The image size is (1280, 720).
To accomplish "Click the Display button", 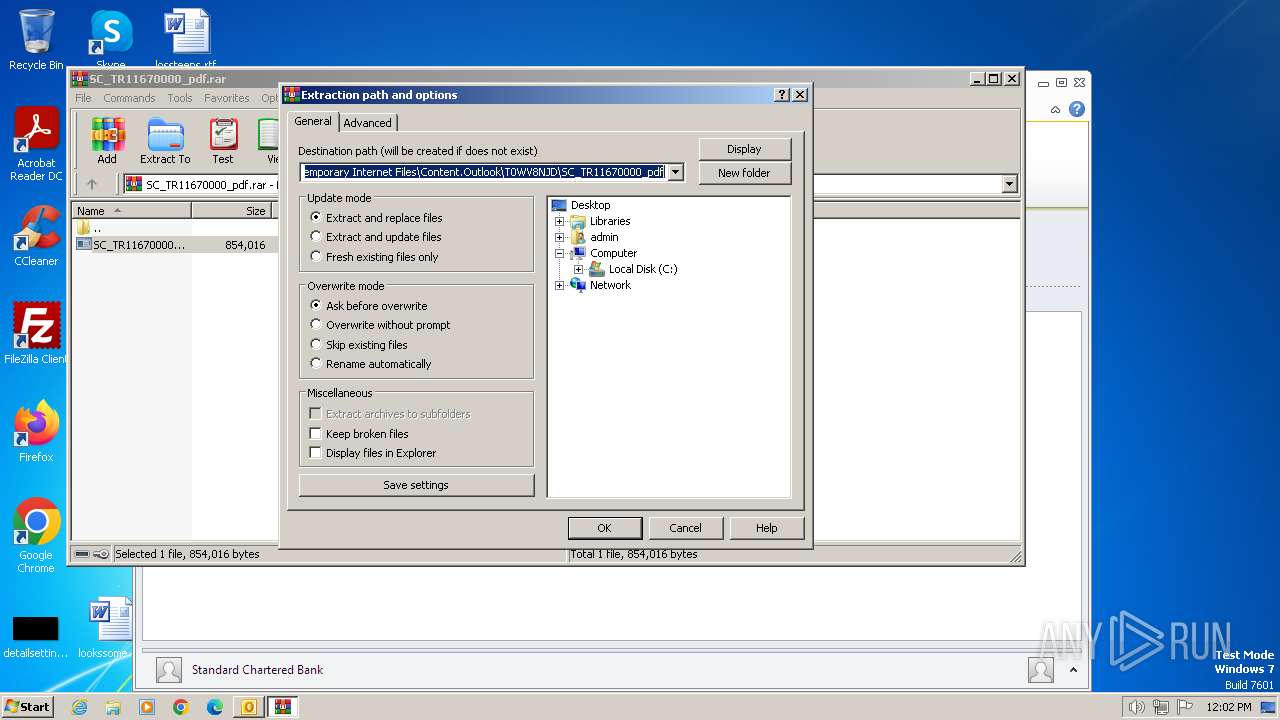I will 745,149.
